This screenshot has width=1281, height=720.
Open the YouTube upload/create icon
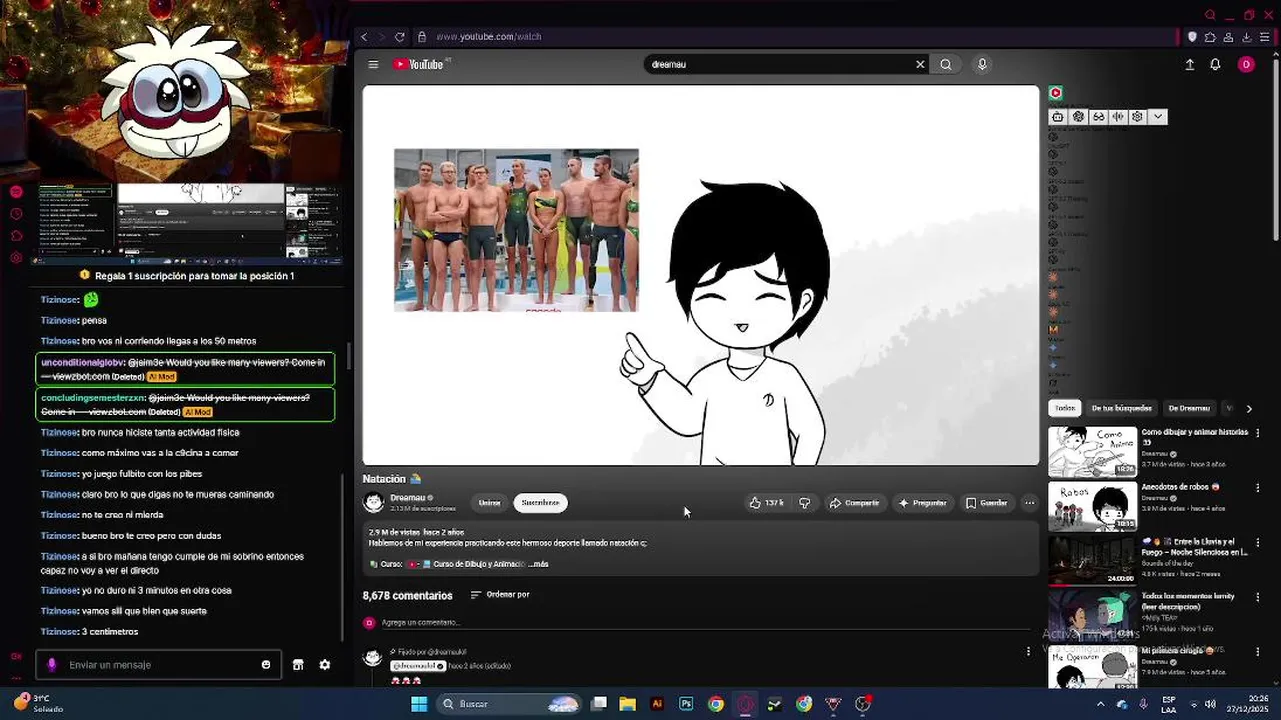coord(1189,64)
